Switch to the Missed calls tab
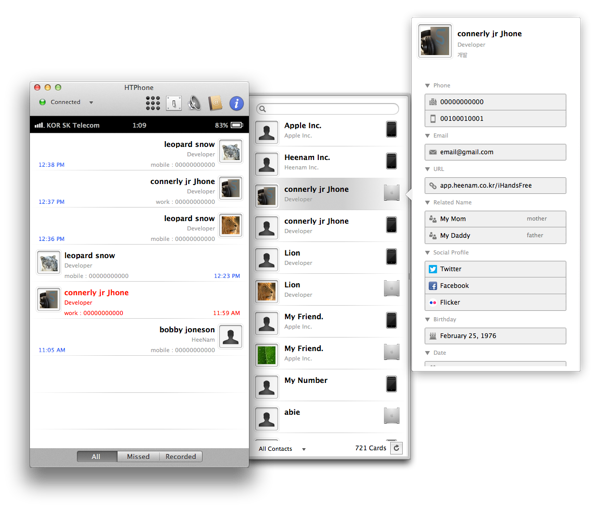Screen dimensions: 600x509 (x=138, y=456)
